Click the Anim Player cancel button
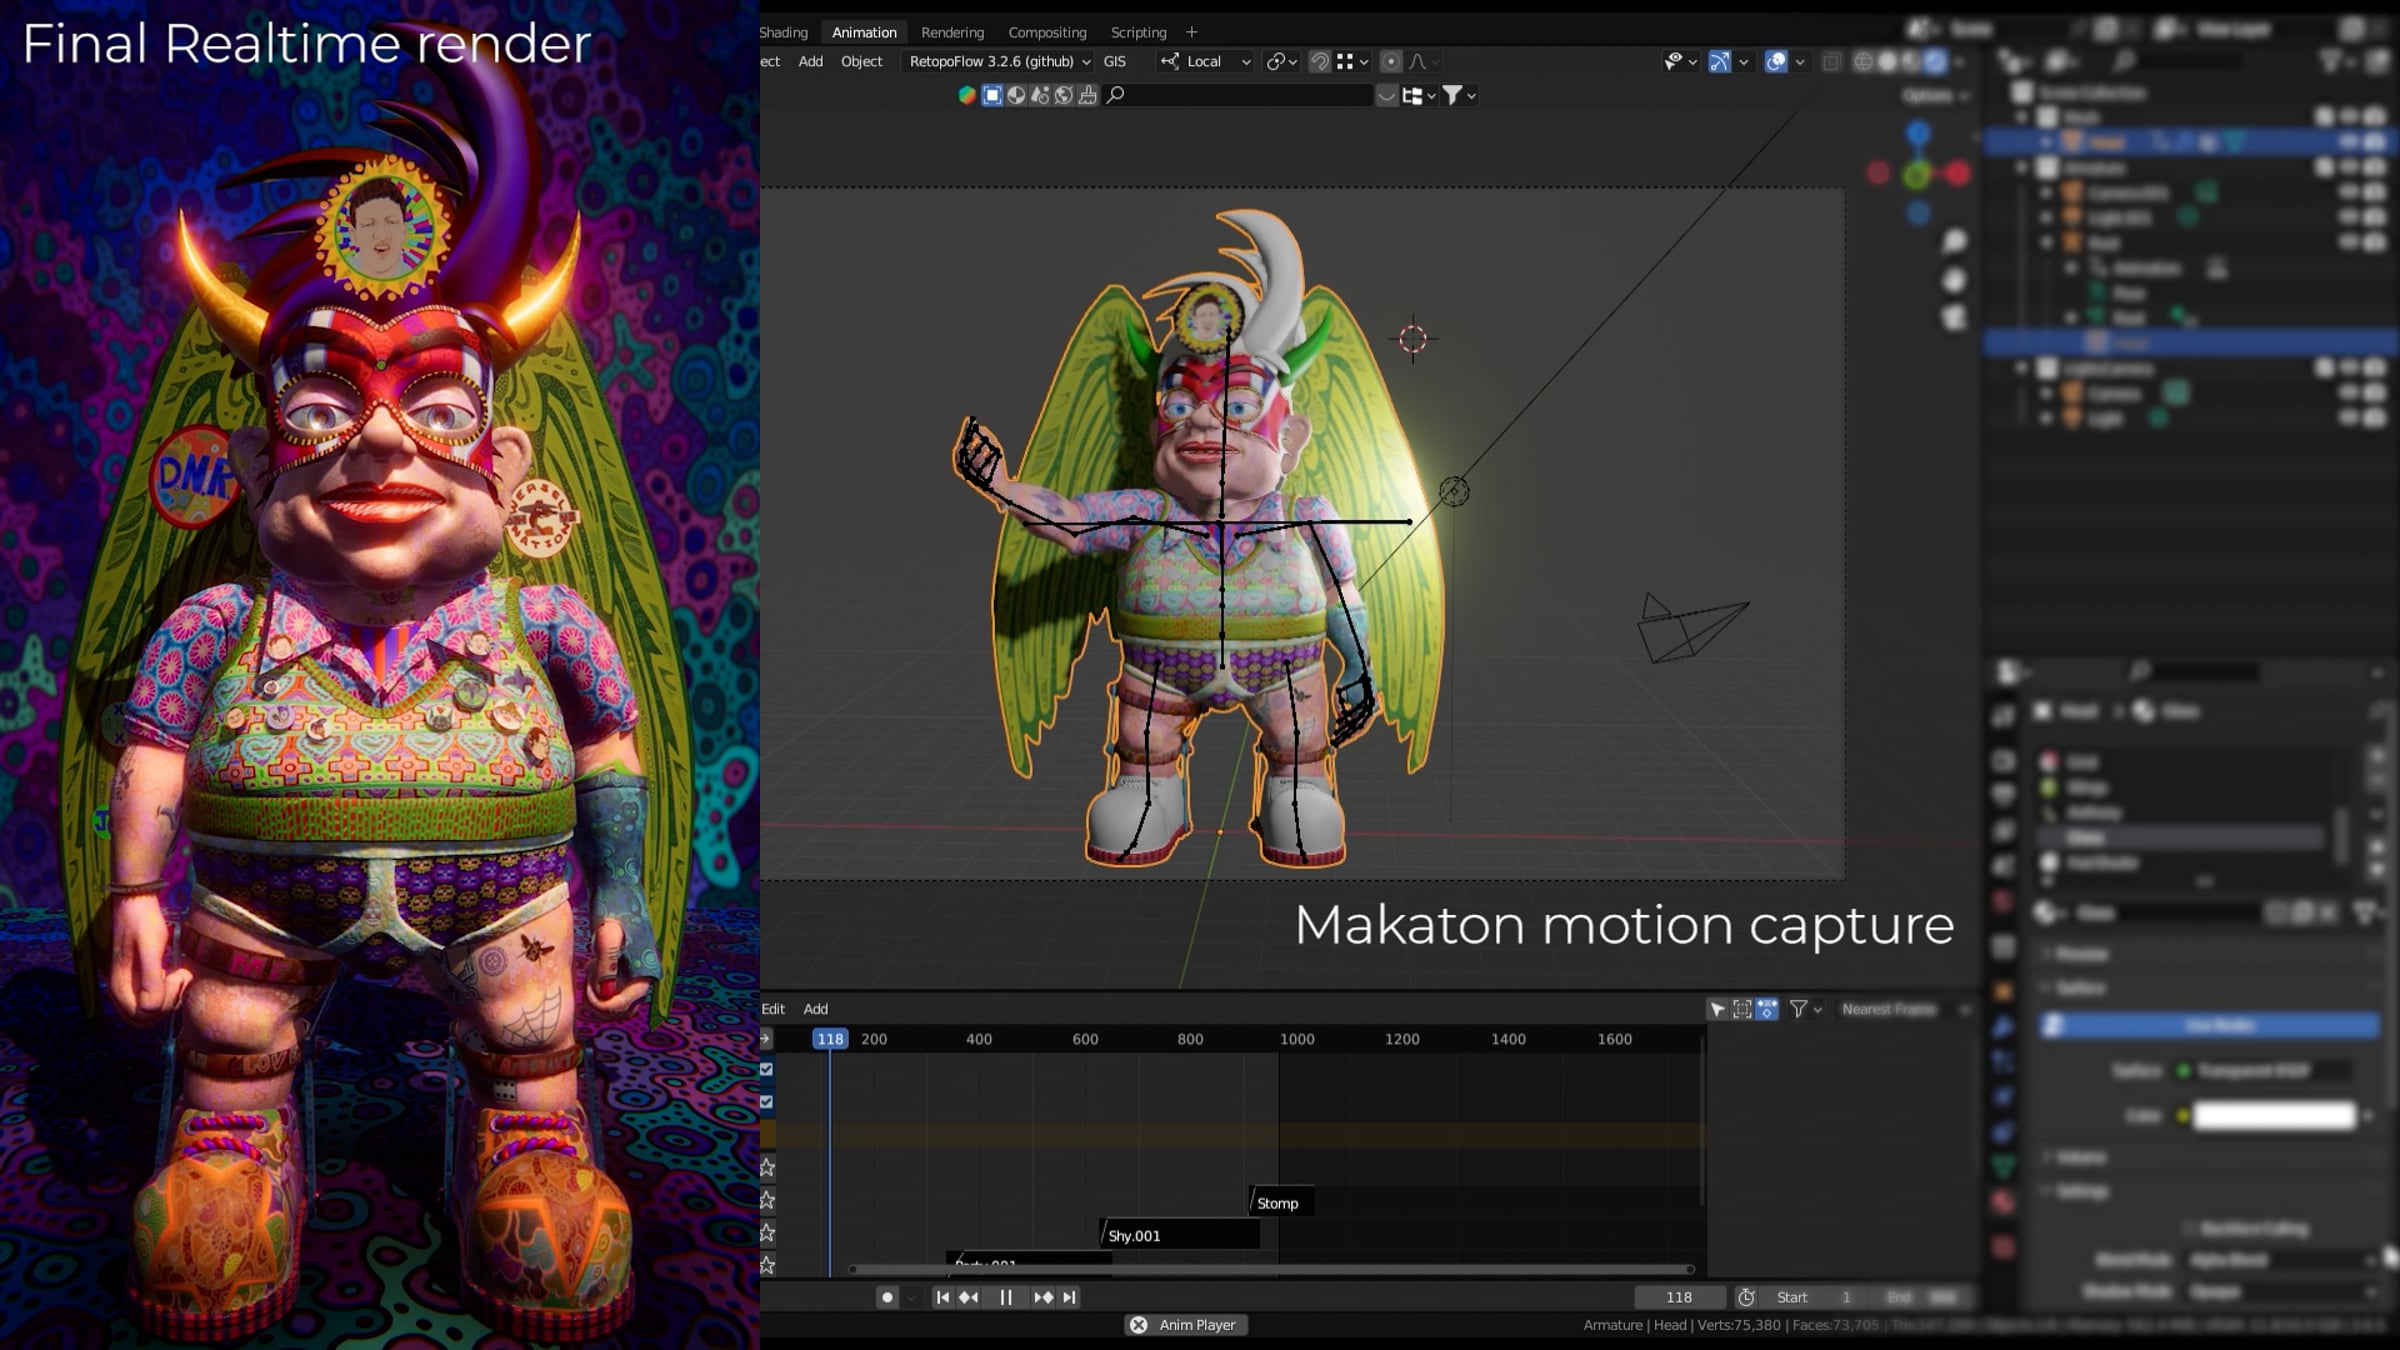Screen dimensions: 2400x1350 point(1138,1325)
